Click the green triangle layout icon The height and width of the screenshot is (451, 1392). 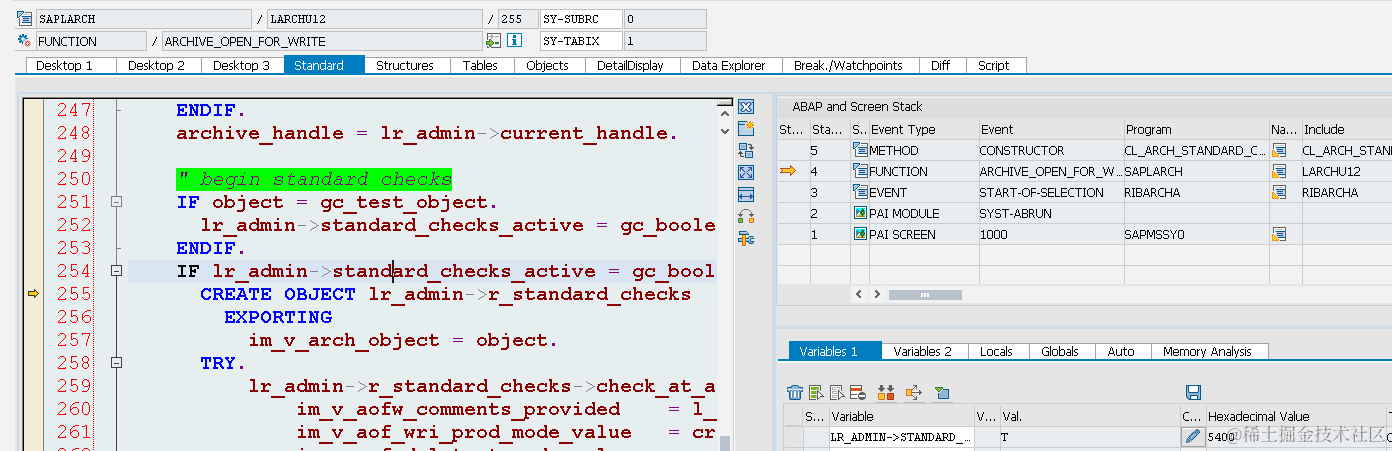coord(941,393)
